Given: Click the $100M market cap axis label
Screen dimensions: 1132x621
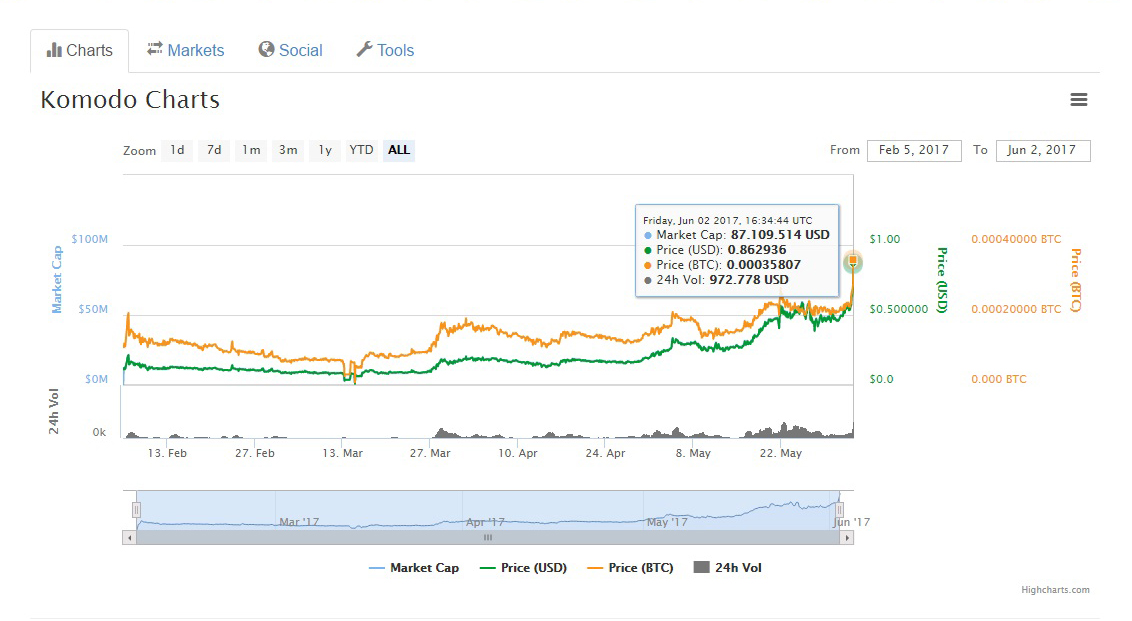Looking at the screenshot, I should click(x=90, y=239).
